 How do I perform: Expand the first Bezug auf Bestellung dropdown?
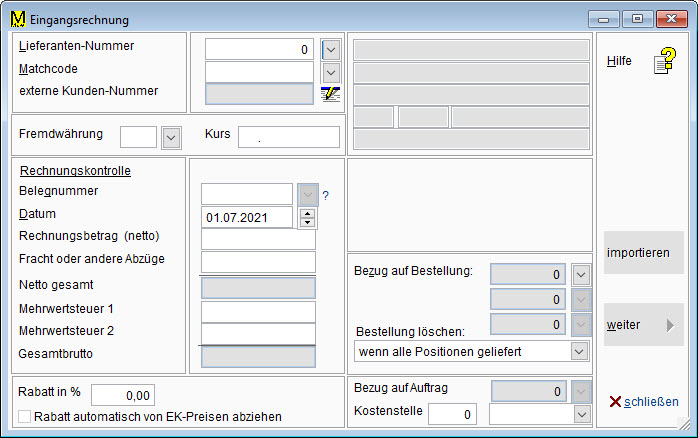click(x=582, y=274)
